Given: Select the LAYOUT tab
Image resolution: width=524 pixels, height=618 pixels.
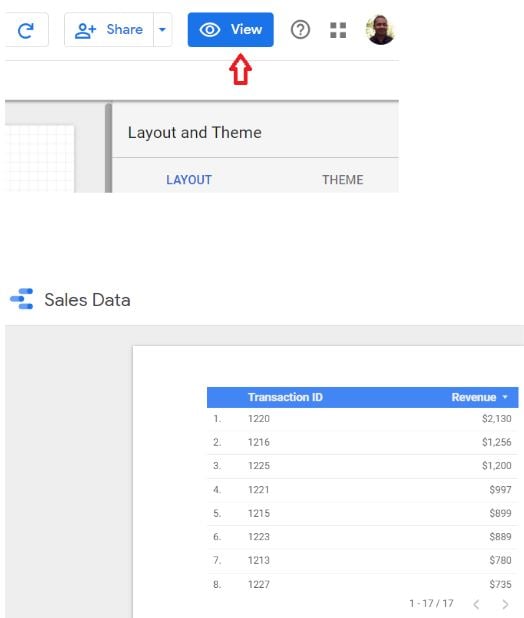Looking at the screenshot, I should 189,180.
